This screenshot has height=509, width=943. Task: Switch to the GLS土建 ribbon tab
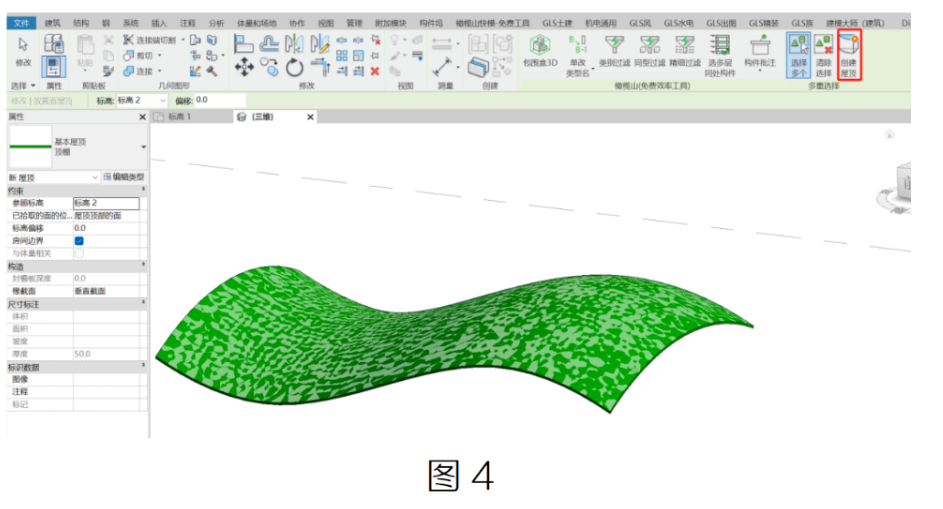click(x=558, y=23)
